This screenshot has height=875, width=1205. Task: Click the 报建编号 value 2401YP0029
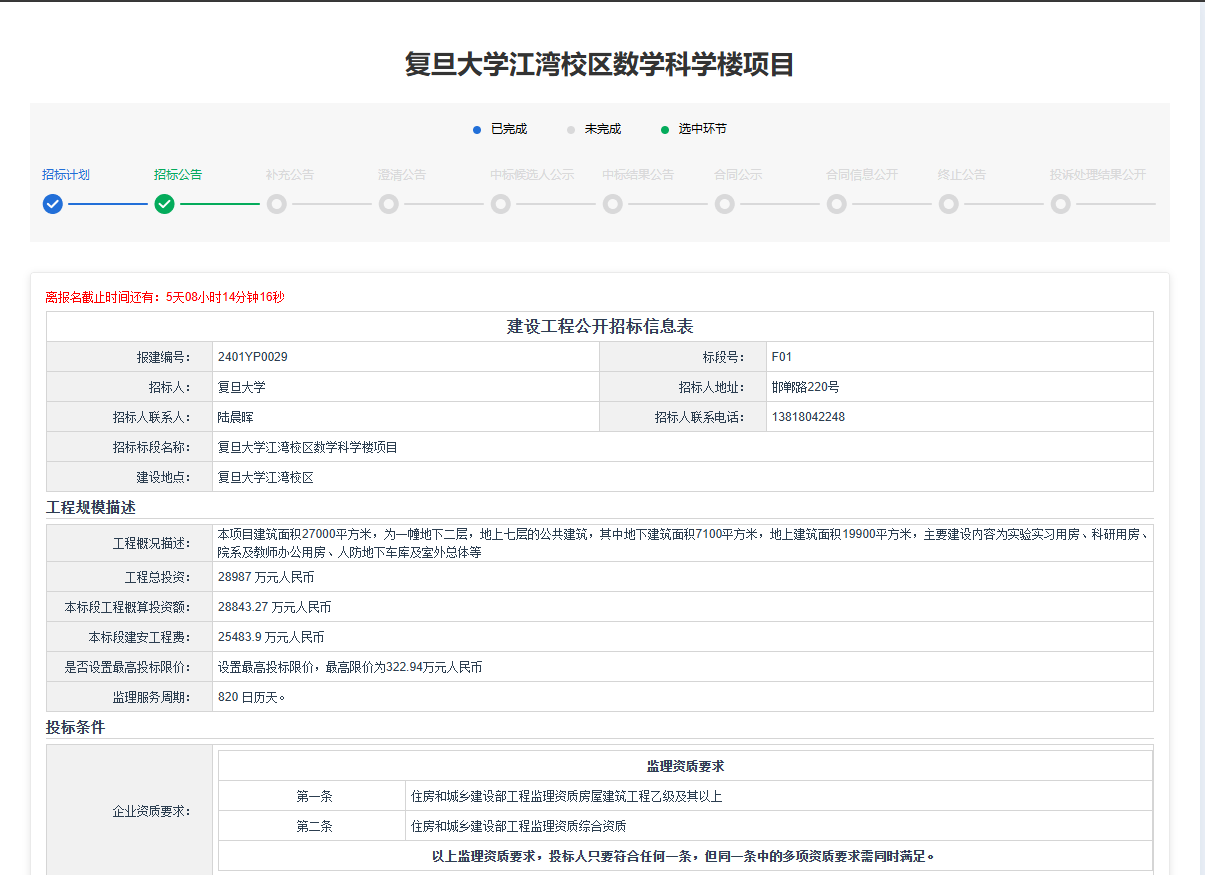[x=253, y=357]
